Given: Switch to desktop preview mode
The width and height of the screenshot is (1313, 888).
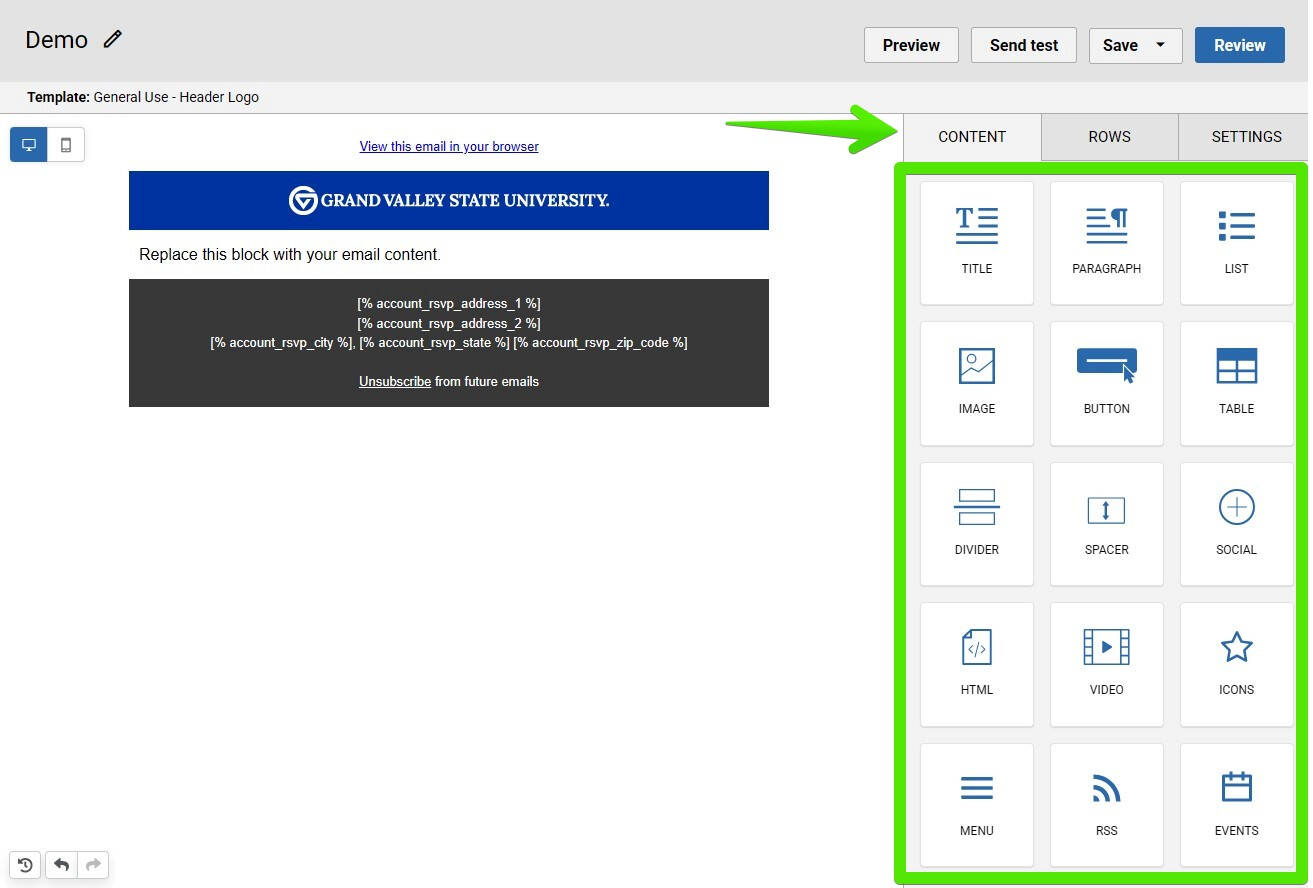Looking at the screenshot, I should click(29, 145).
